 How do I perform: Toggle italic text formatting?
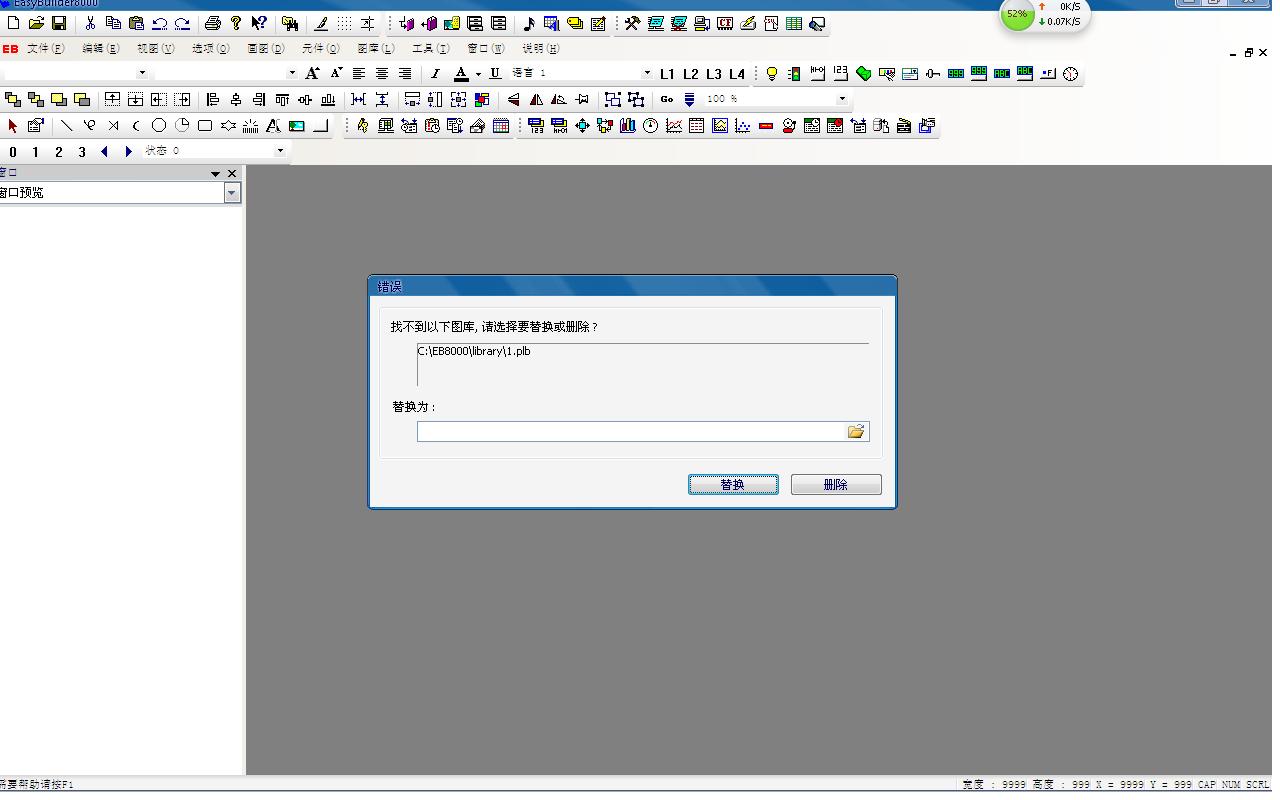tap(435, 73)
